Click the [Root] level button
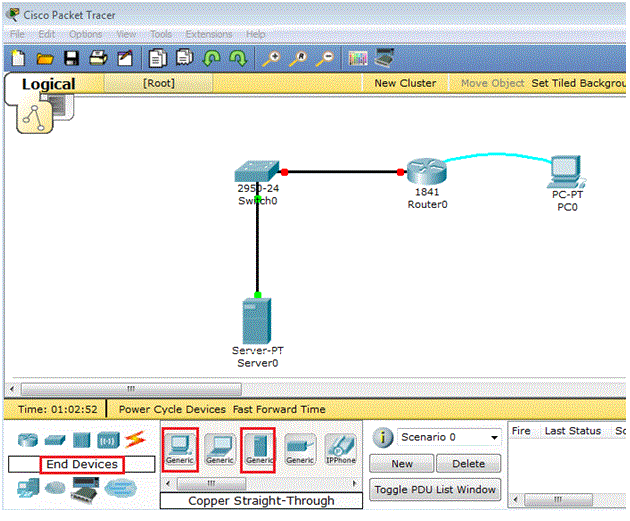 coord(159,83)
